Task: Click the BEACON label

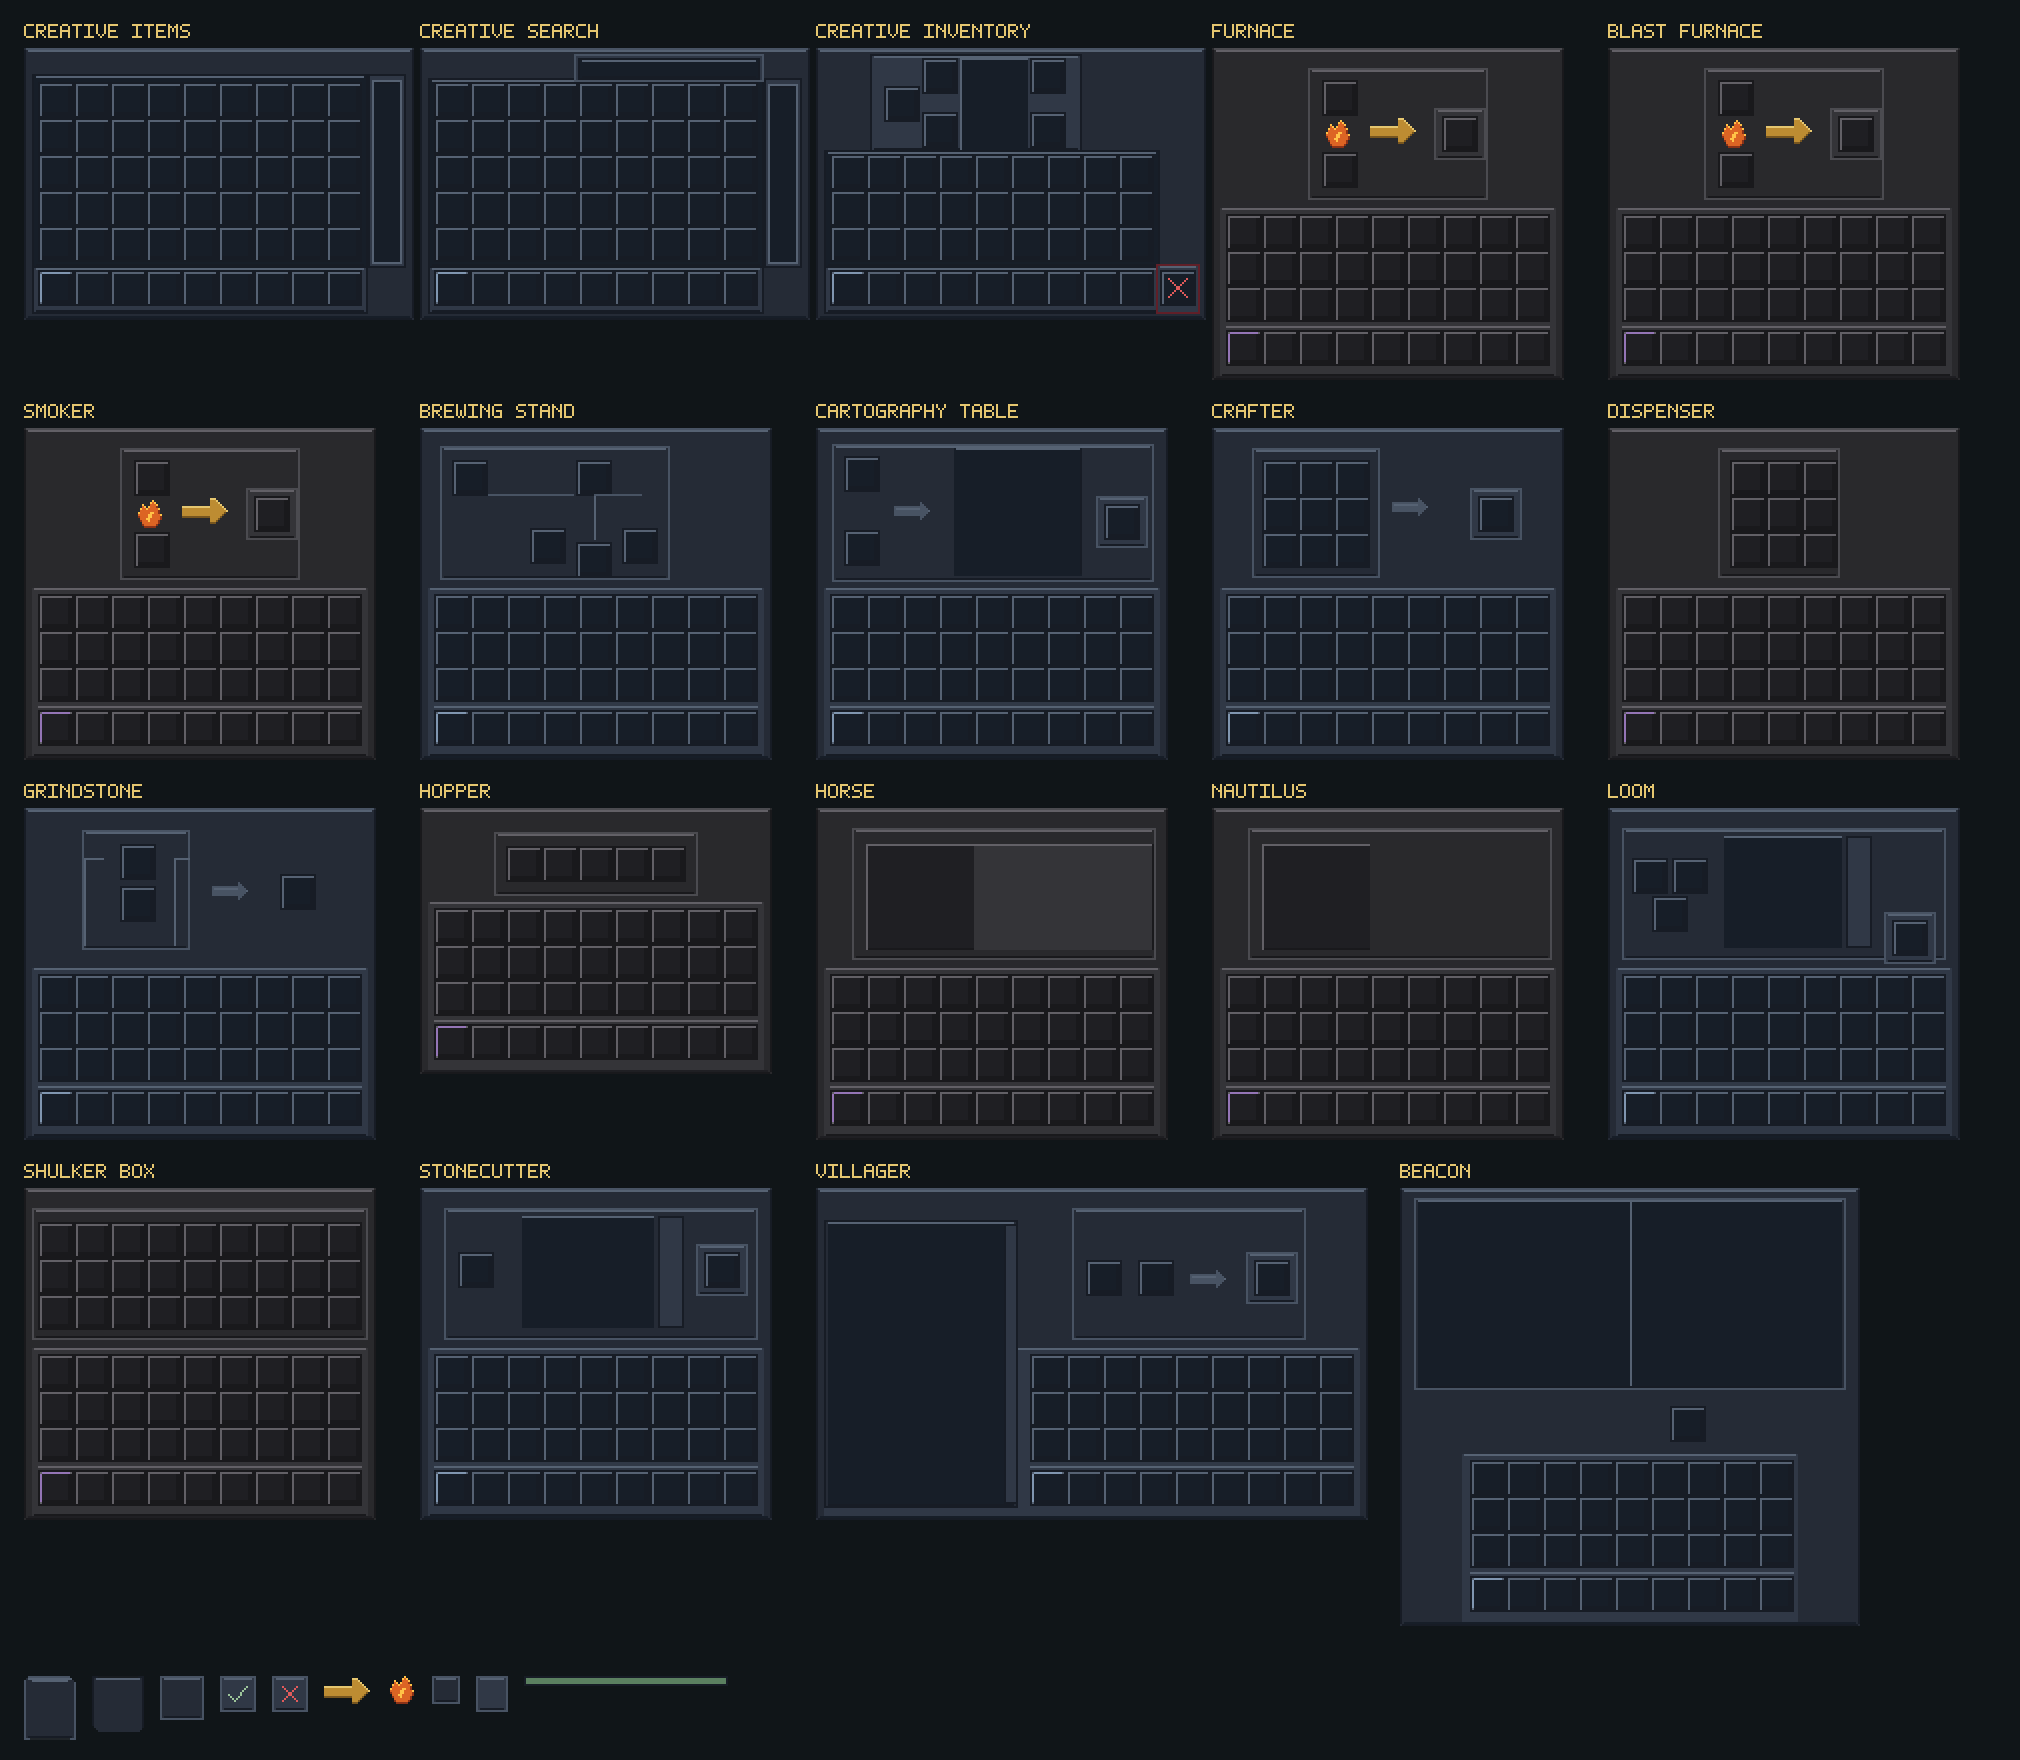Action: [1435, 1171]
